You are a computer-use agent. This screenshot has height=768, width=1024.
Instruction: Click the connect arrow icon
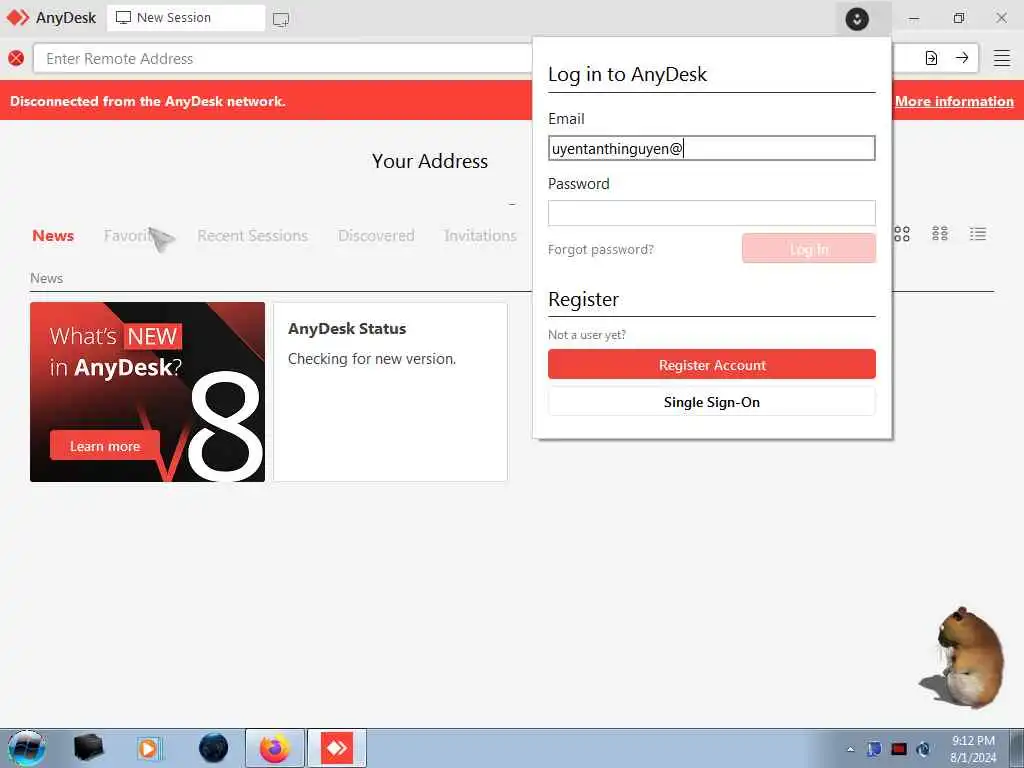pos(962,58)
